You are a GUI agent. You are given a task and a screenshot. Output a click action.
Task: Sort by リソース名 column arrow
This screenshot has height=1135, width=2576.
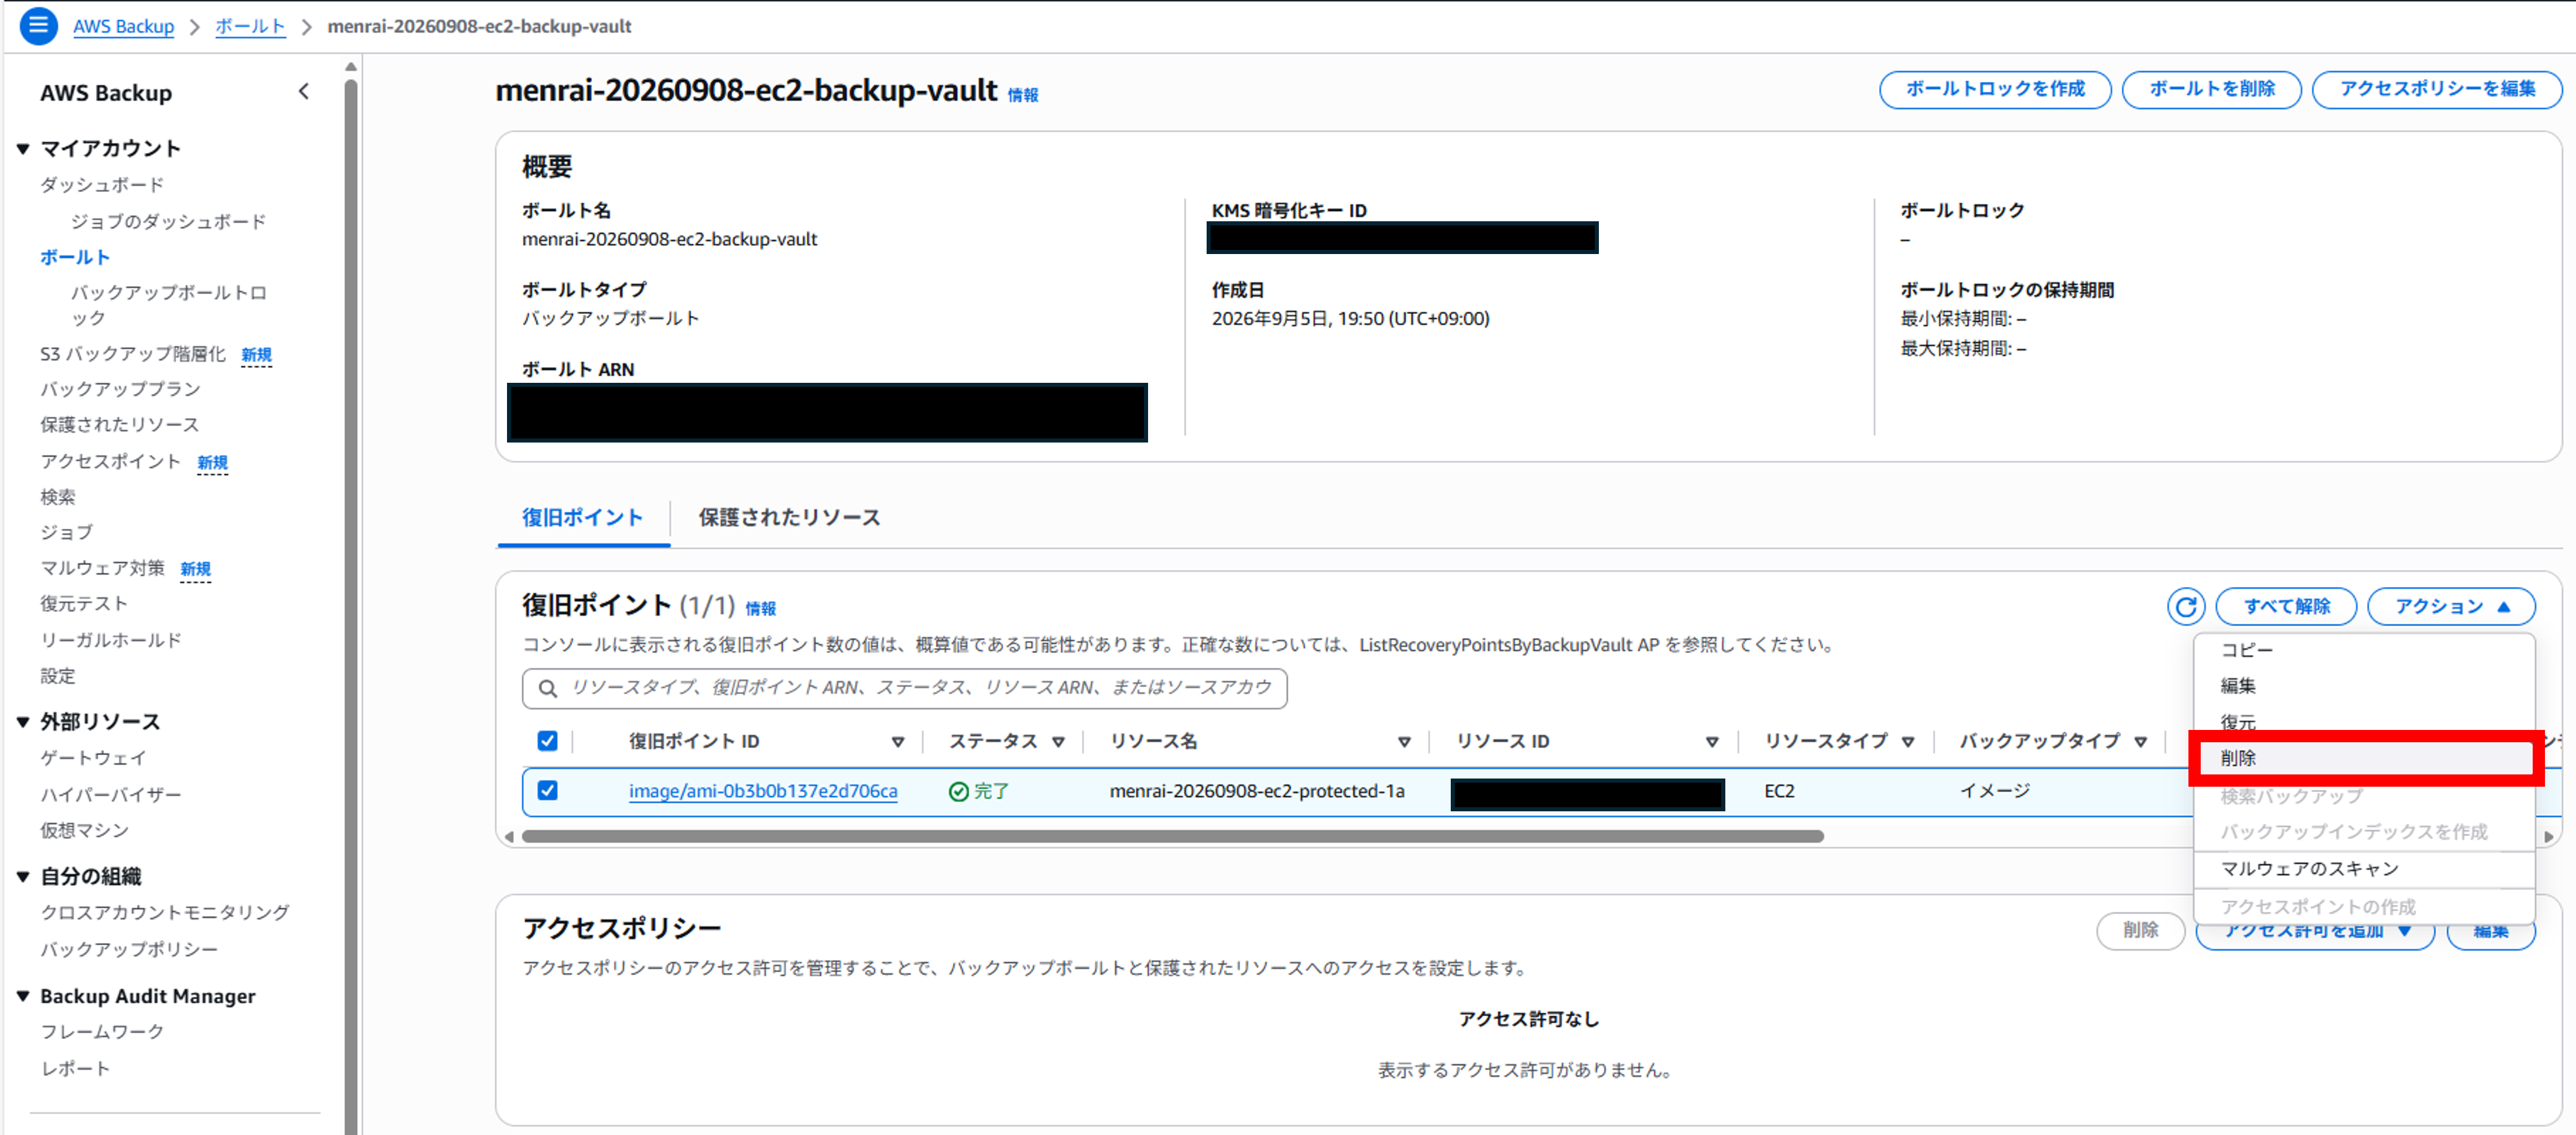point(1404,742)
